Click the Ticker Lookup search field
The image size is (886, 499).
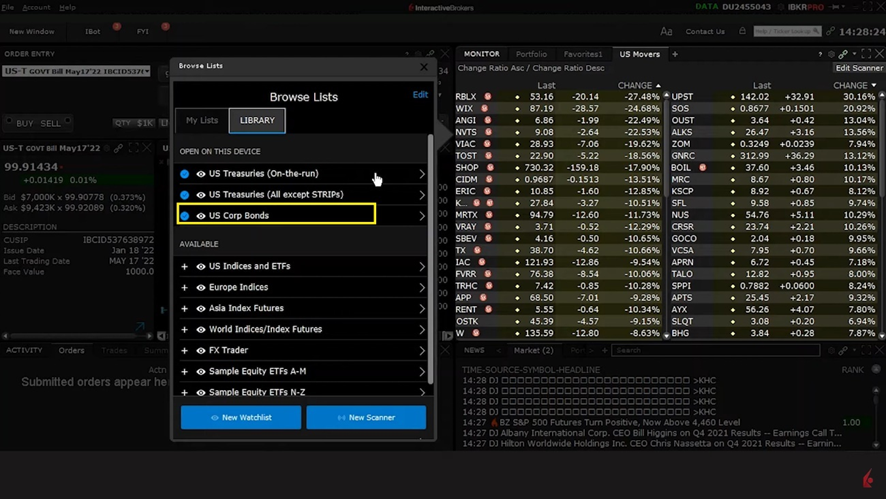(x=787, y=32)
